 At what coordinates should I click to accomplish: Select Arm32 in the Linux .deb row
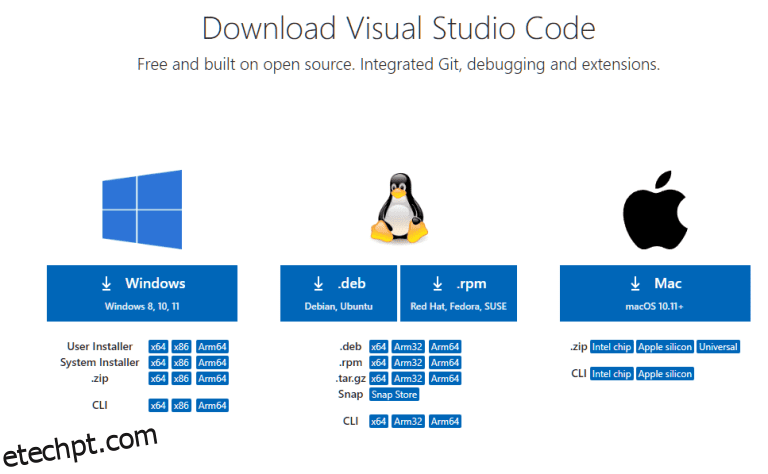pos(408,347)
